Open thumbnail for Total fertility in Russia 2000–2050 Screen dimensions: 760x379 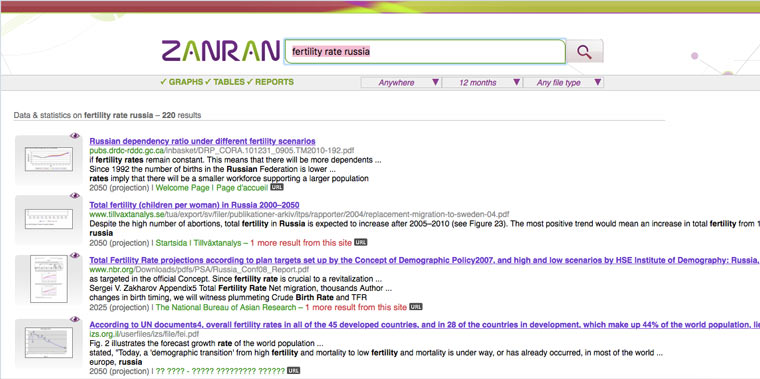point(49,219)
